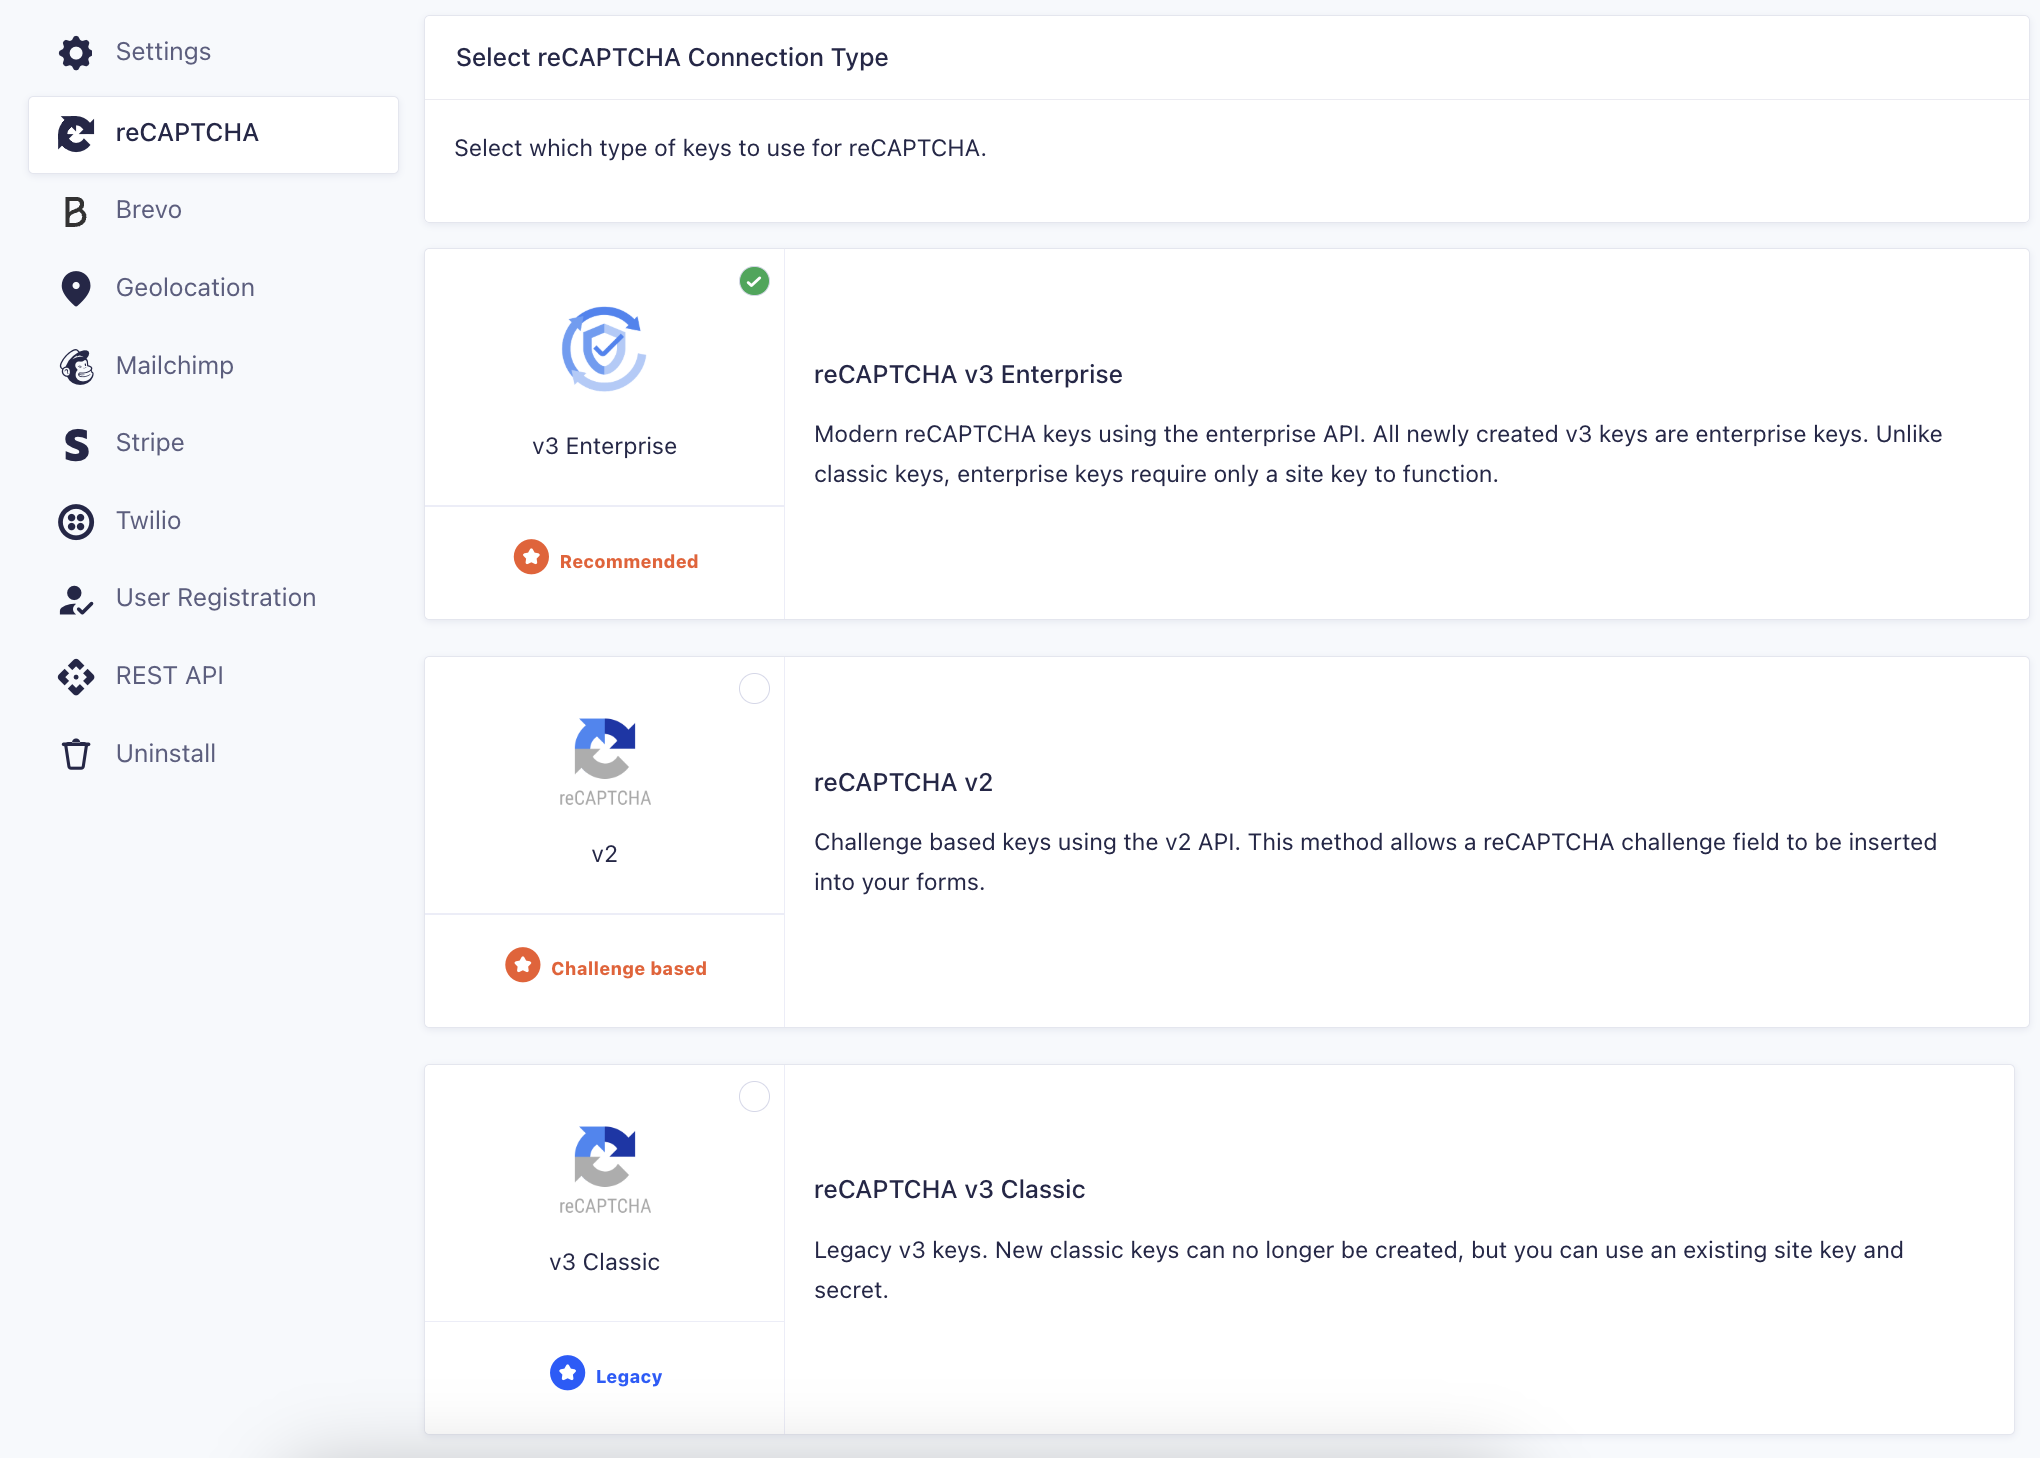Click the Recommended badge label
The width and height of the screenshot is (2040, 1458).
(x=629, y=562)
